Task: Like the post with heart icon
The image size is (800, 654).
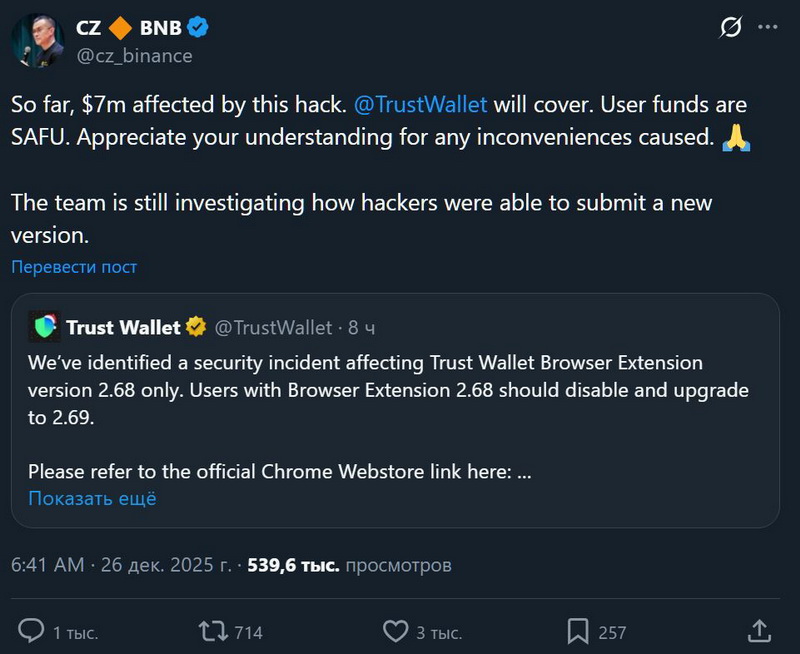Action: 396,631
